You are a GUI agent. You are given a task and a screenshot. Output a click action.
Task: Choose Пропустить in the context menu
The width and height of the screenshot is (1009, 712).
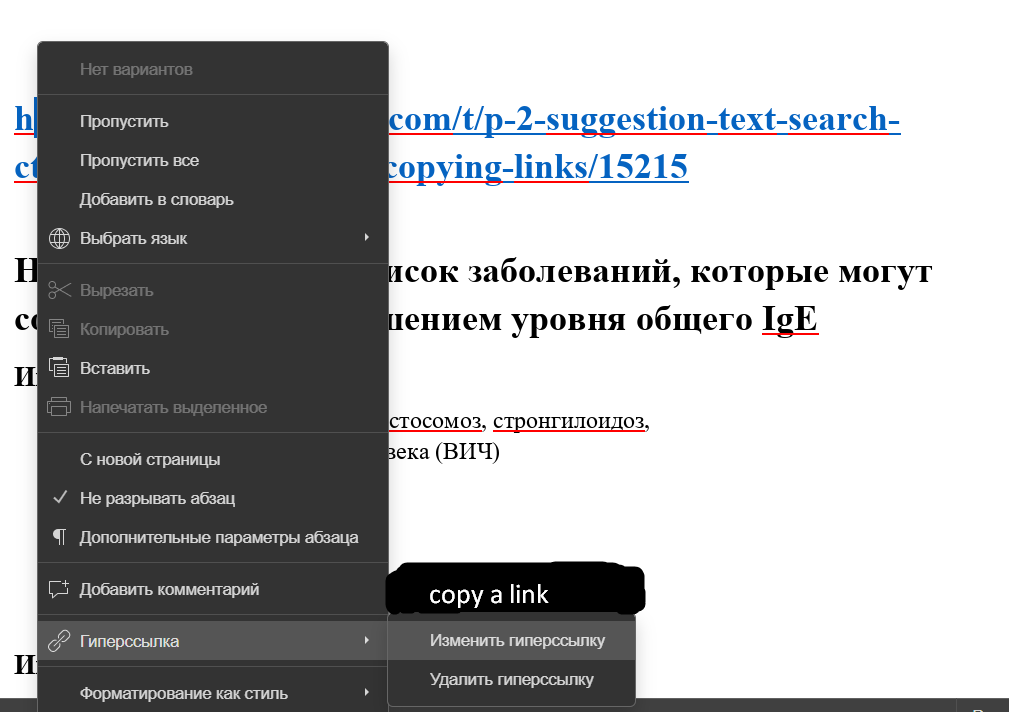(213, 122)
